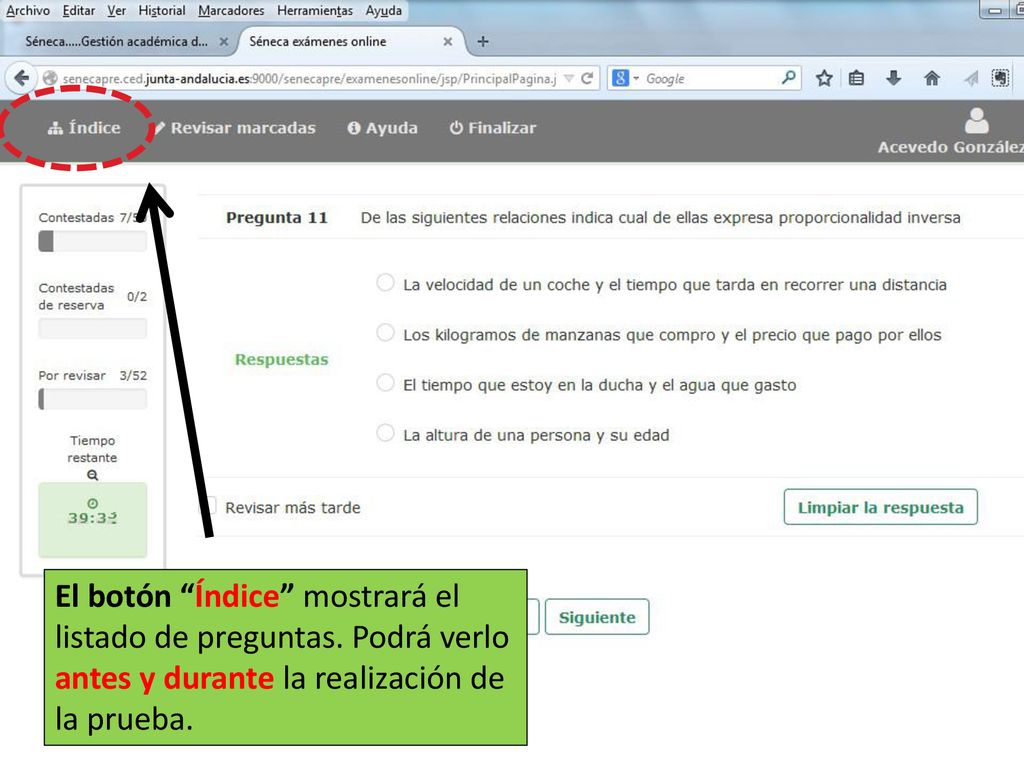Open the Archivo menu

click(x=27, y=10)
